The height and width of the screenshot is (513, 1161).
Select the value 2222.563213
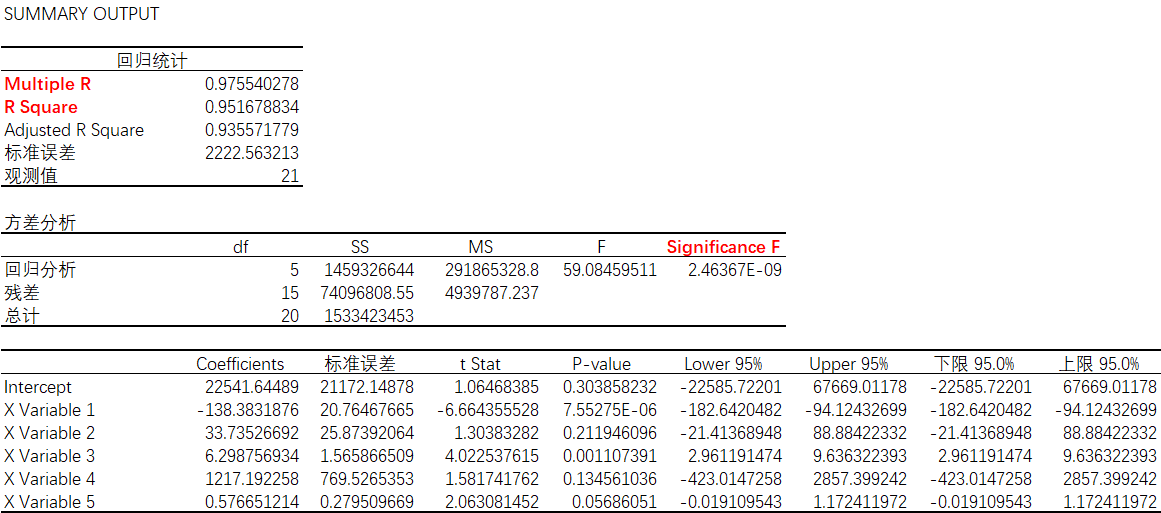pos(252,153)
